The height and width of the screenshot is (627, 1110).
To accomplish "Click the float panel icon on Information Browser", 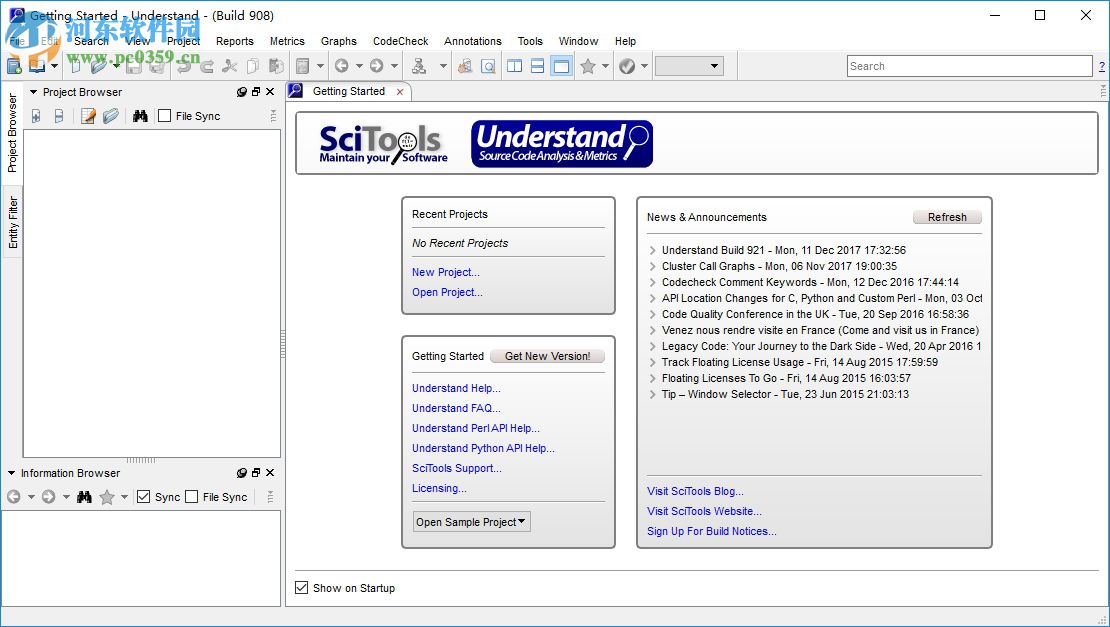I will 255,472.
